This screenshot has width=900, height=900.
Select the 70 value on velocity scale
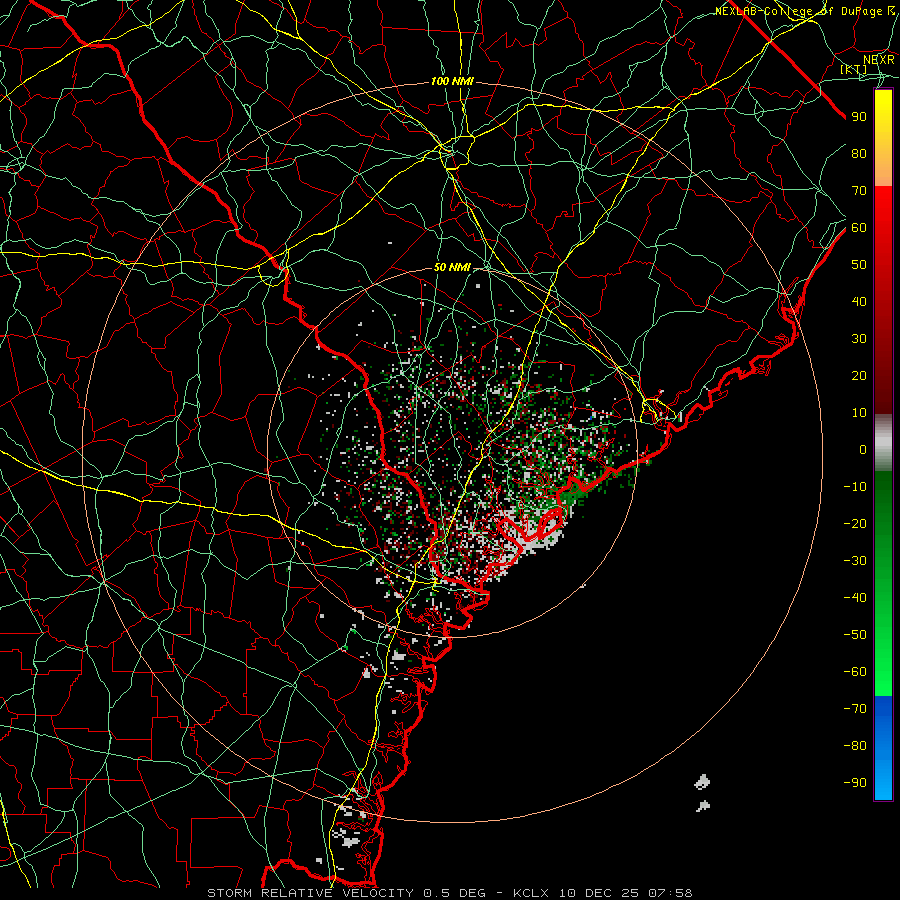[x=859, y=191]
